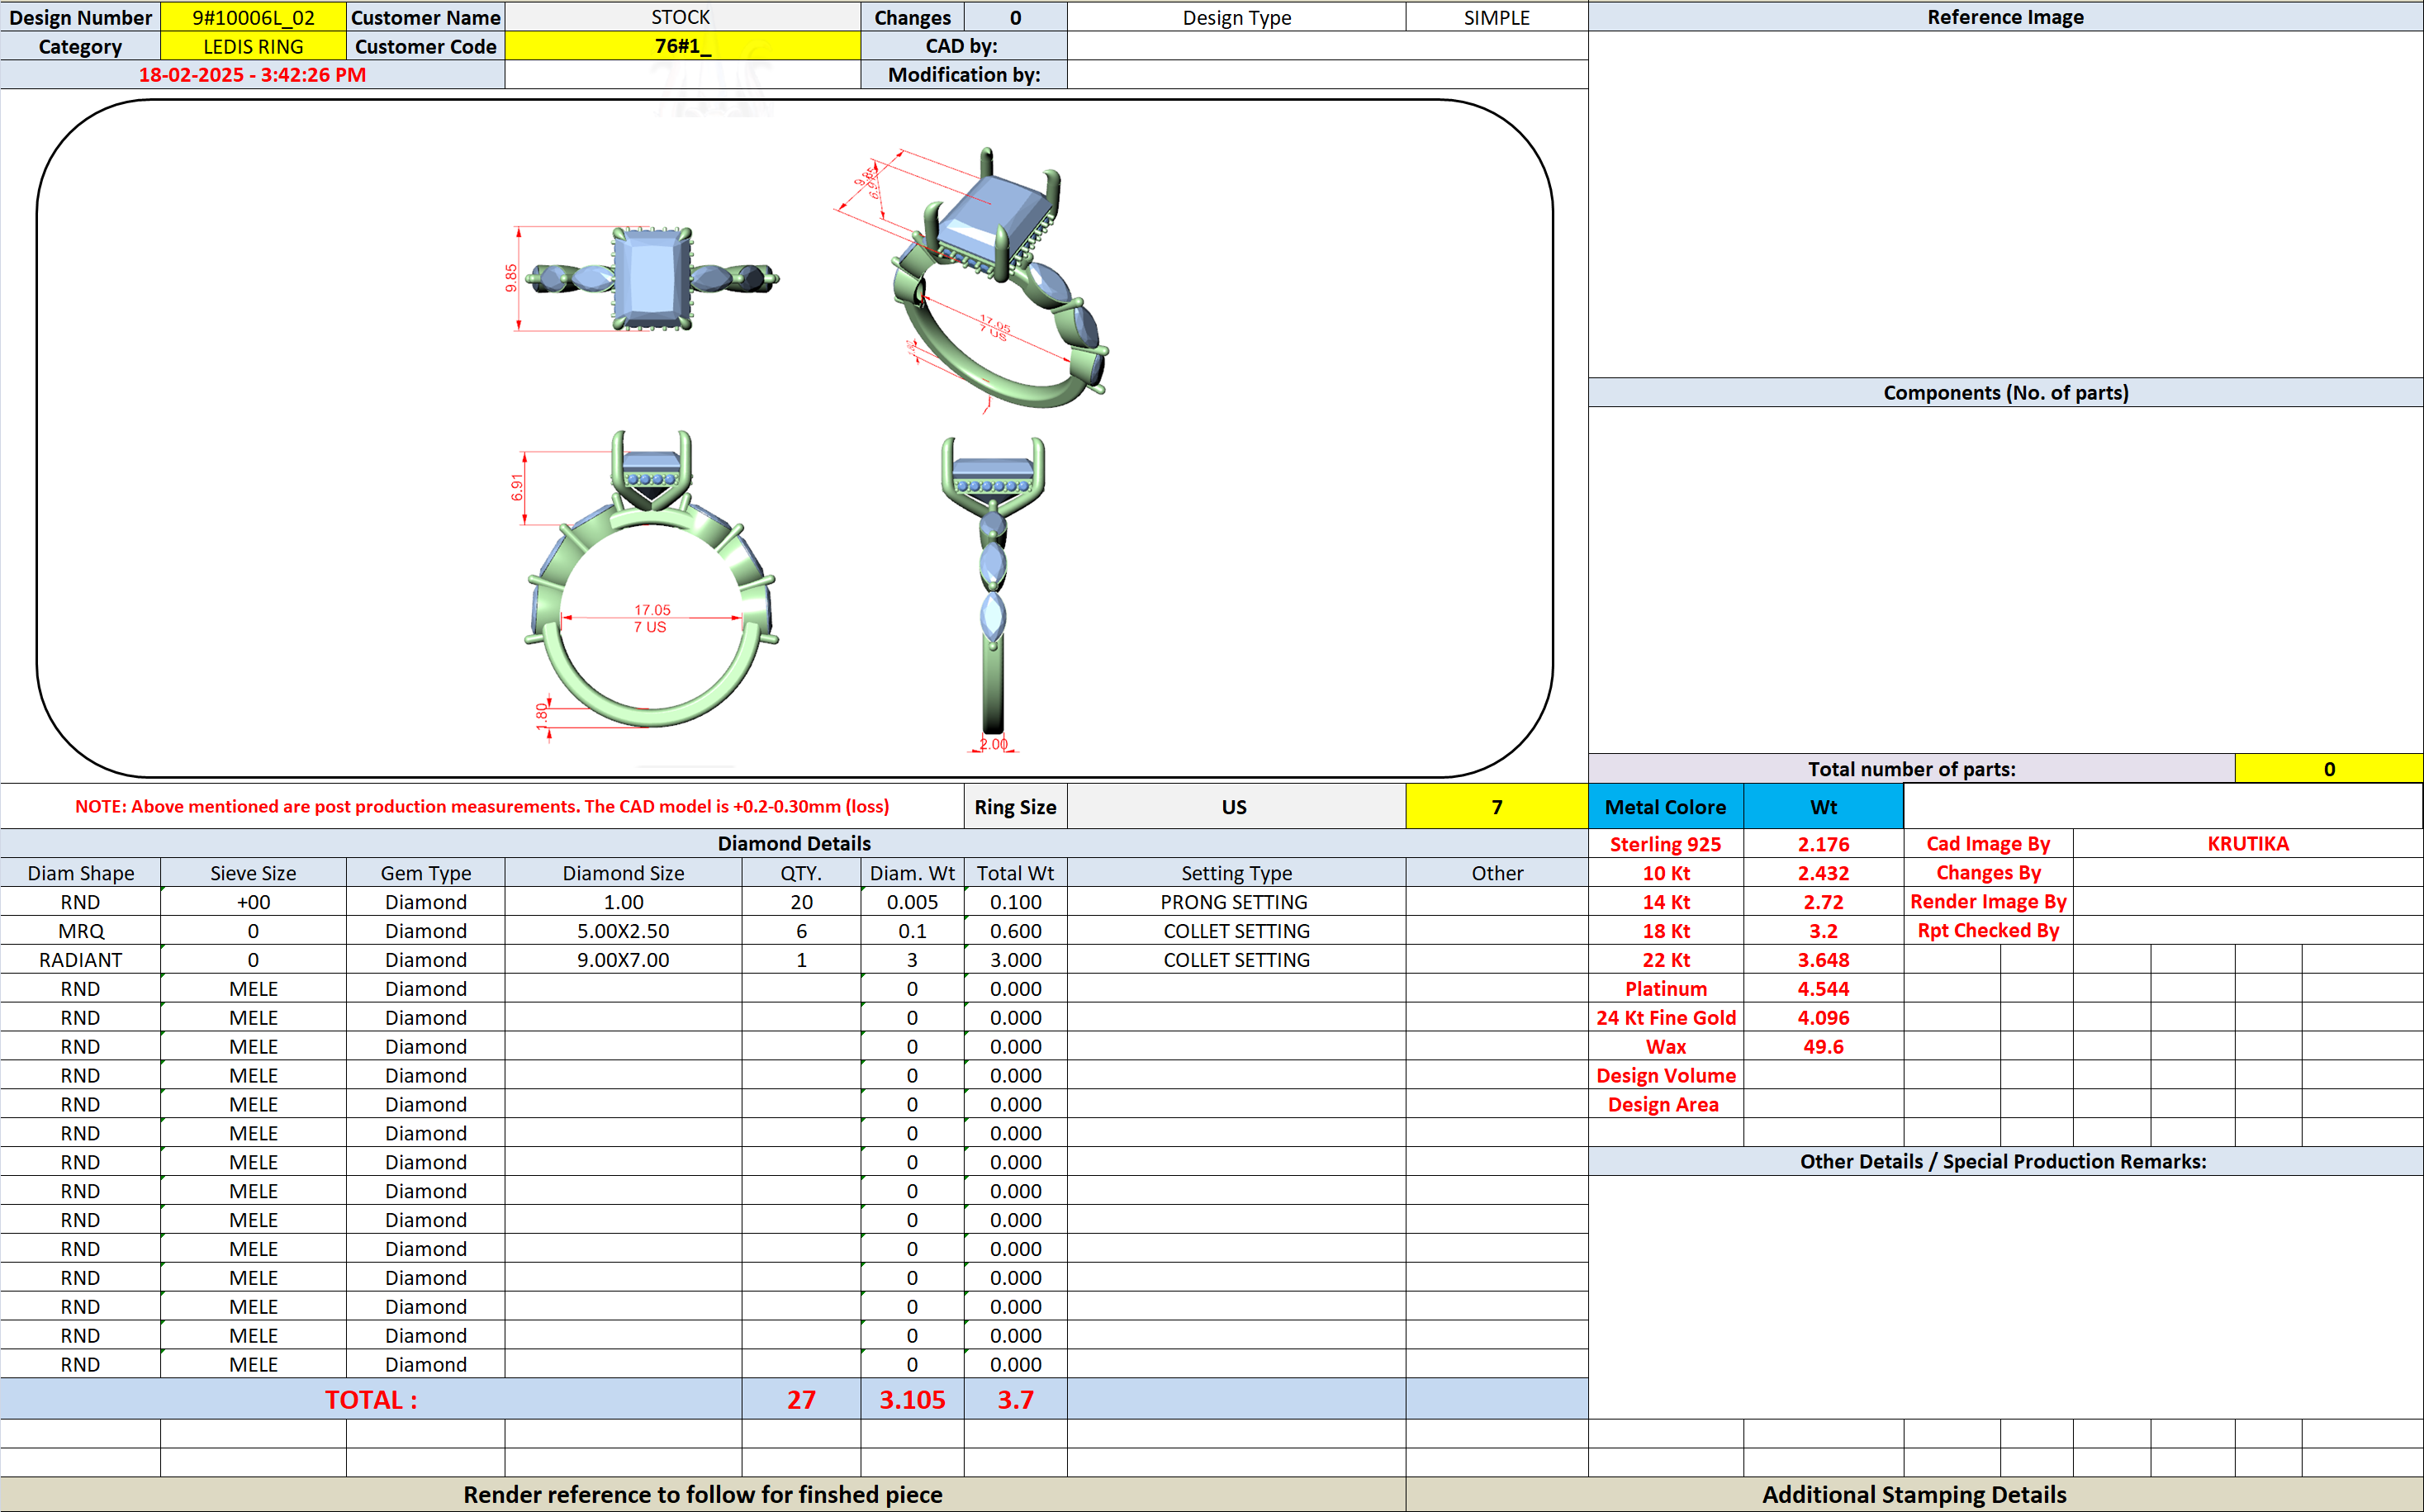
Task: Click the Diam Shape column header
Action: tap(80, 873)
